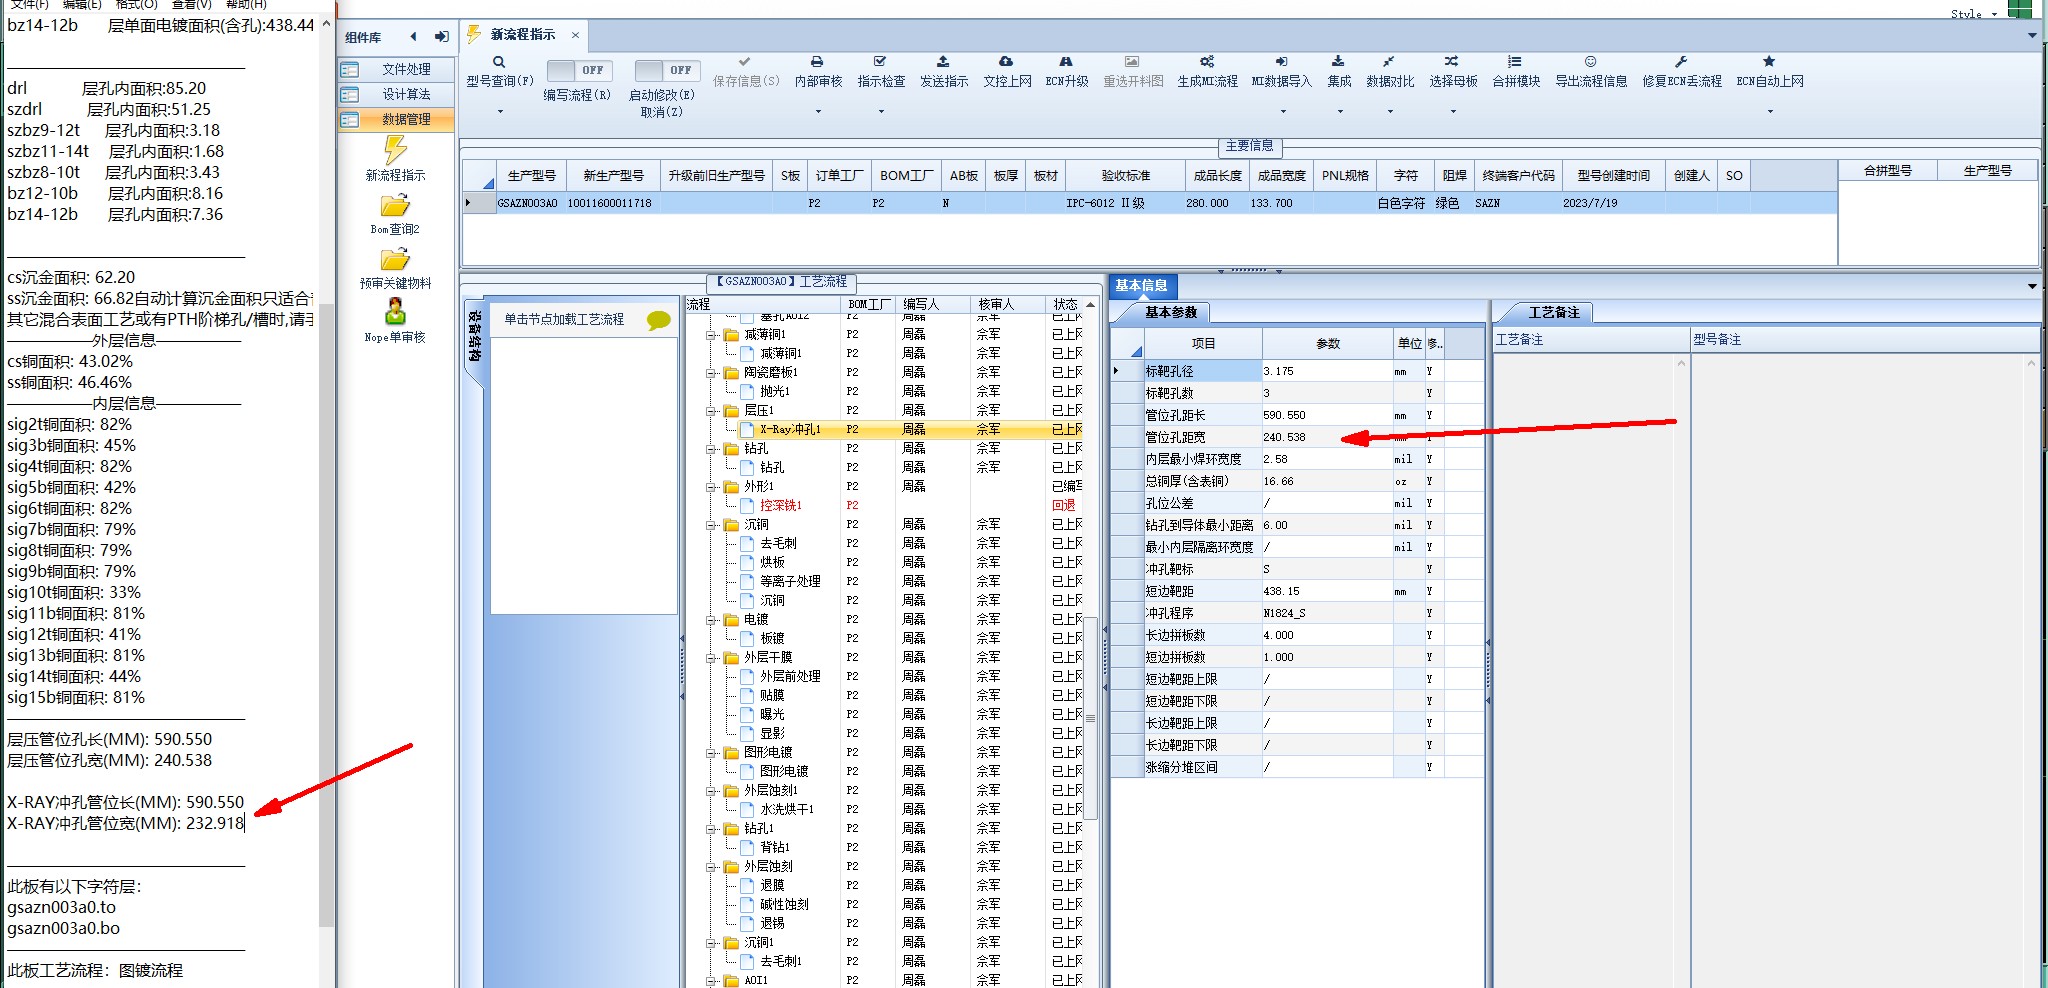Click the MI数据导入 import icon
This screenshot has height=988, width=2048.
[1281, 62]
